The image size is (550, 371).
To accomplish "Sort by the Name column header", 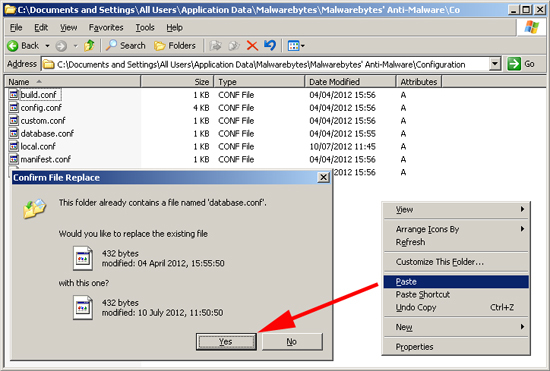I will [x=72, y=82].
